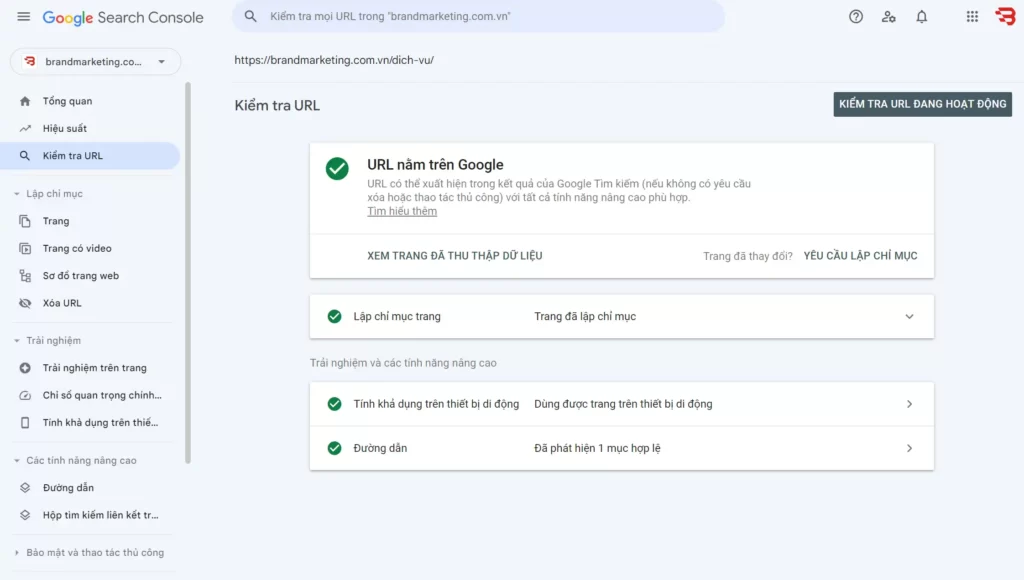Viewport: 1024px width, 580px height.
Task: Click KIỂM TRA URL ĐANG HOẠT ĐỘNG button
Action: pos(922,104)
